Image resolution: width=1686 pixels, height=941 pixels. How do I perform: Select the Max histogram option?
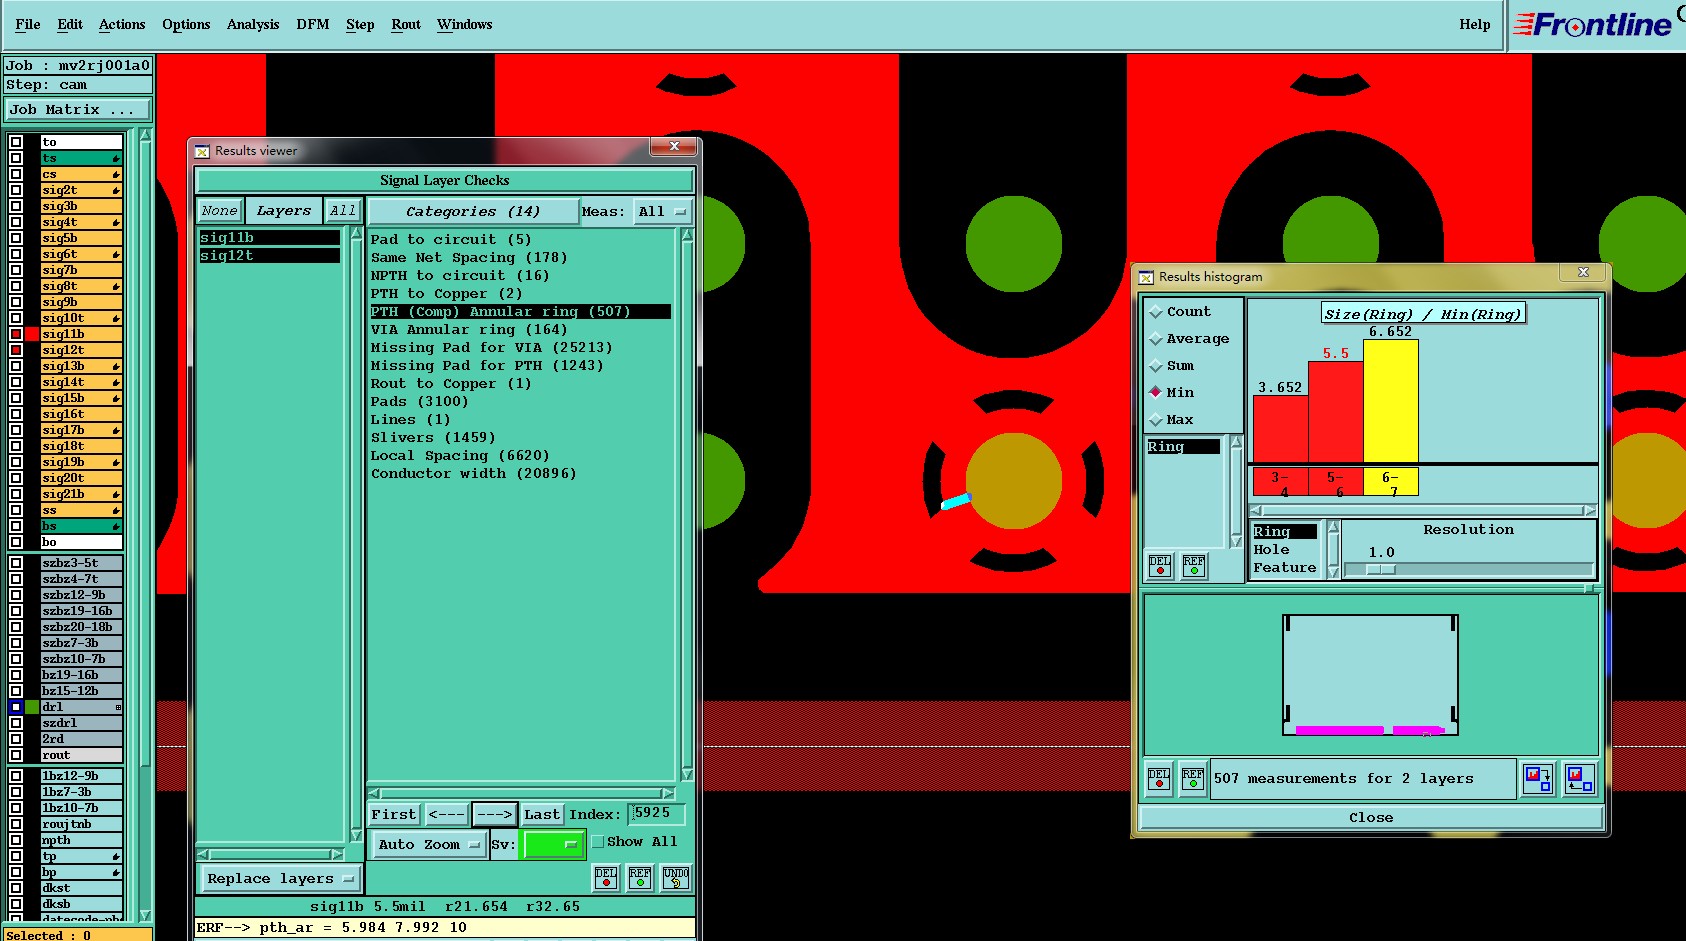click(1156, 420)
